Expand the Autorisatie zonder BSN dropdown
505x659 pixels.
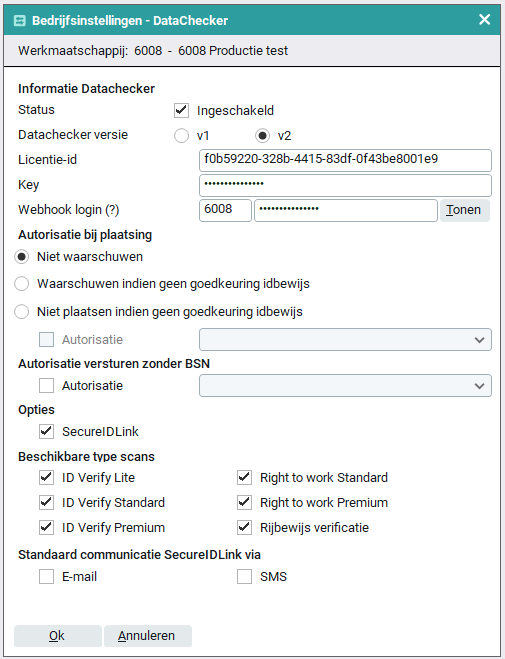point(345,386)
